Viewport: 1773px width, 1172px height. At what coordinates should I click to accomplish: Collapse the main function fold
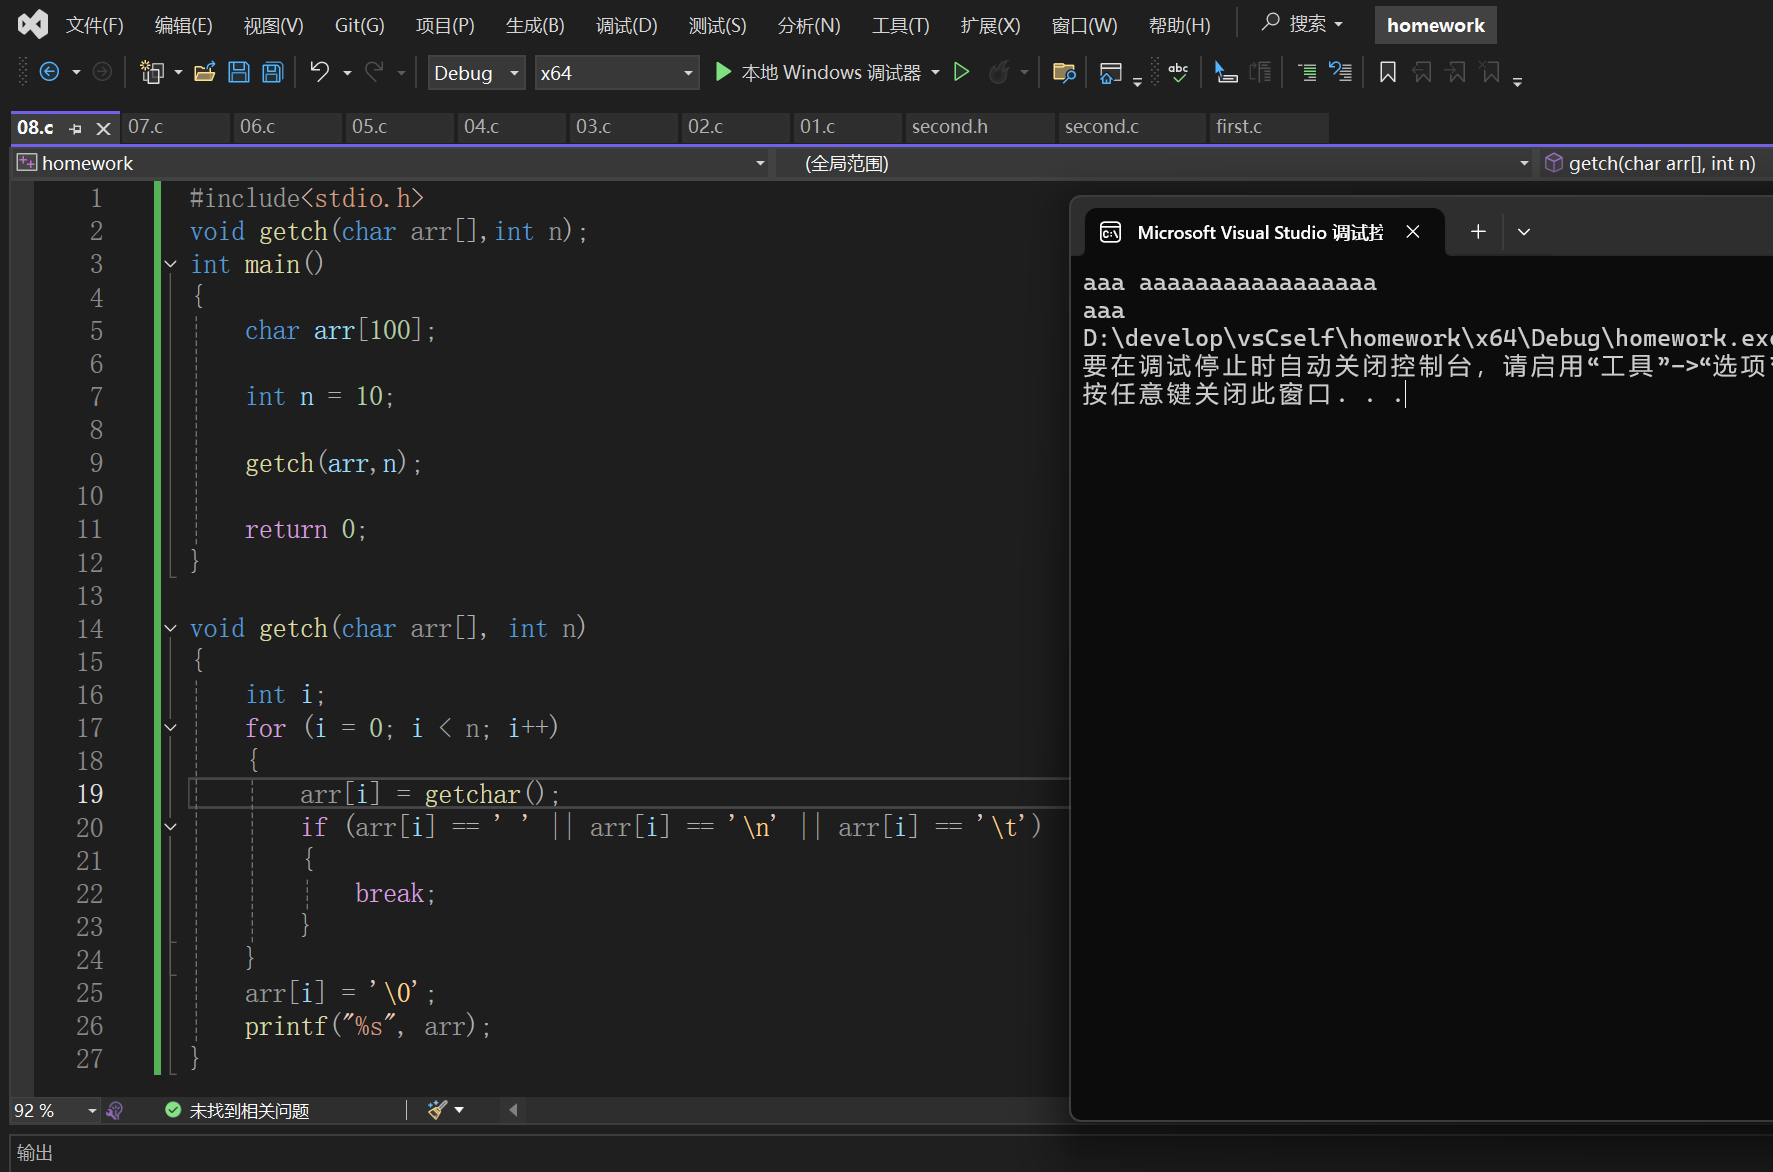171,265
